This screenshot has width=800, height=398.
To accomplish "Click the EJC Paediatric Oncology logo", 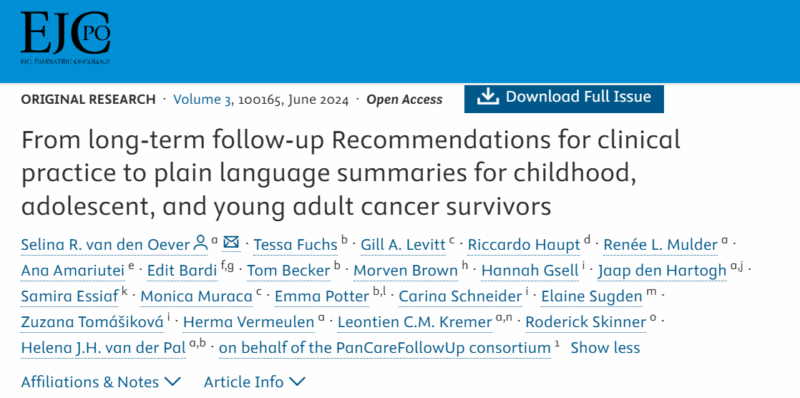I will [65, 38].
